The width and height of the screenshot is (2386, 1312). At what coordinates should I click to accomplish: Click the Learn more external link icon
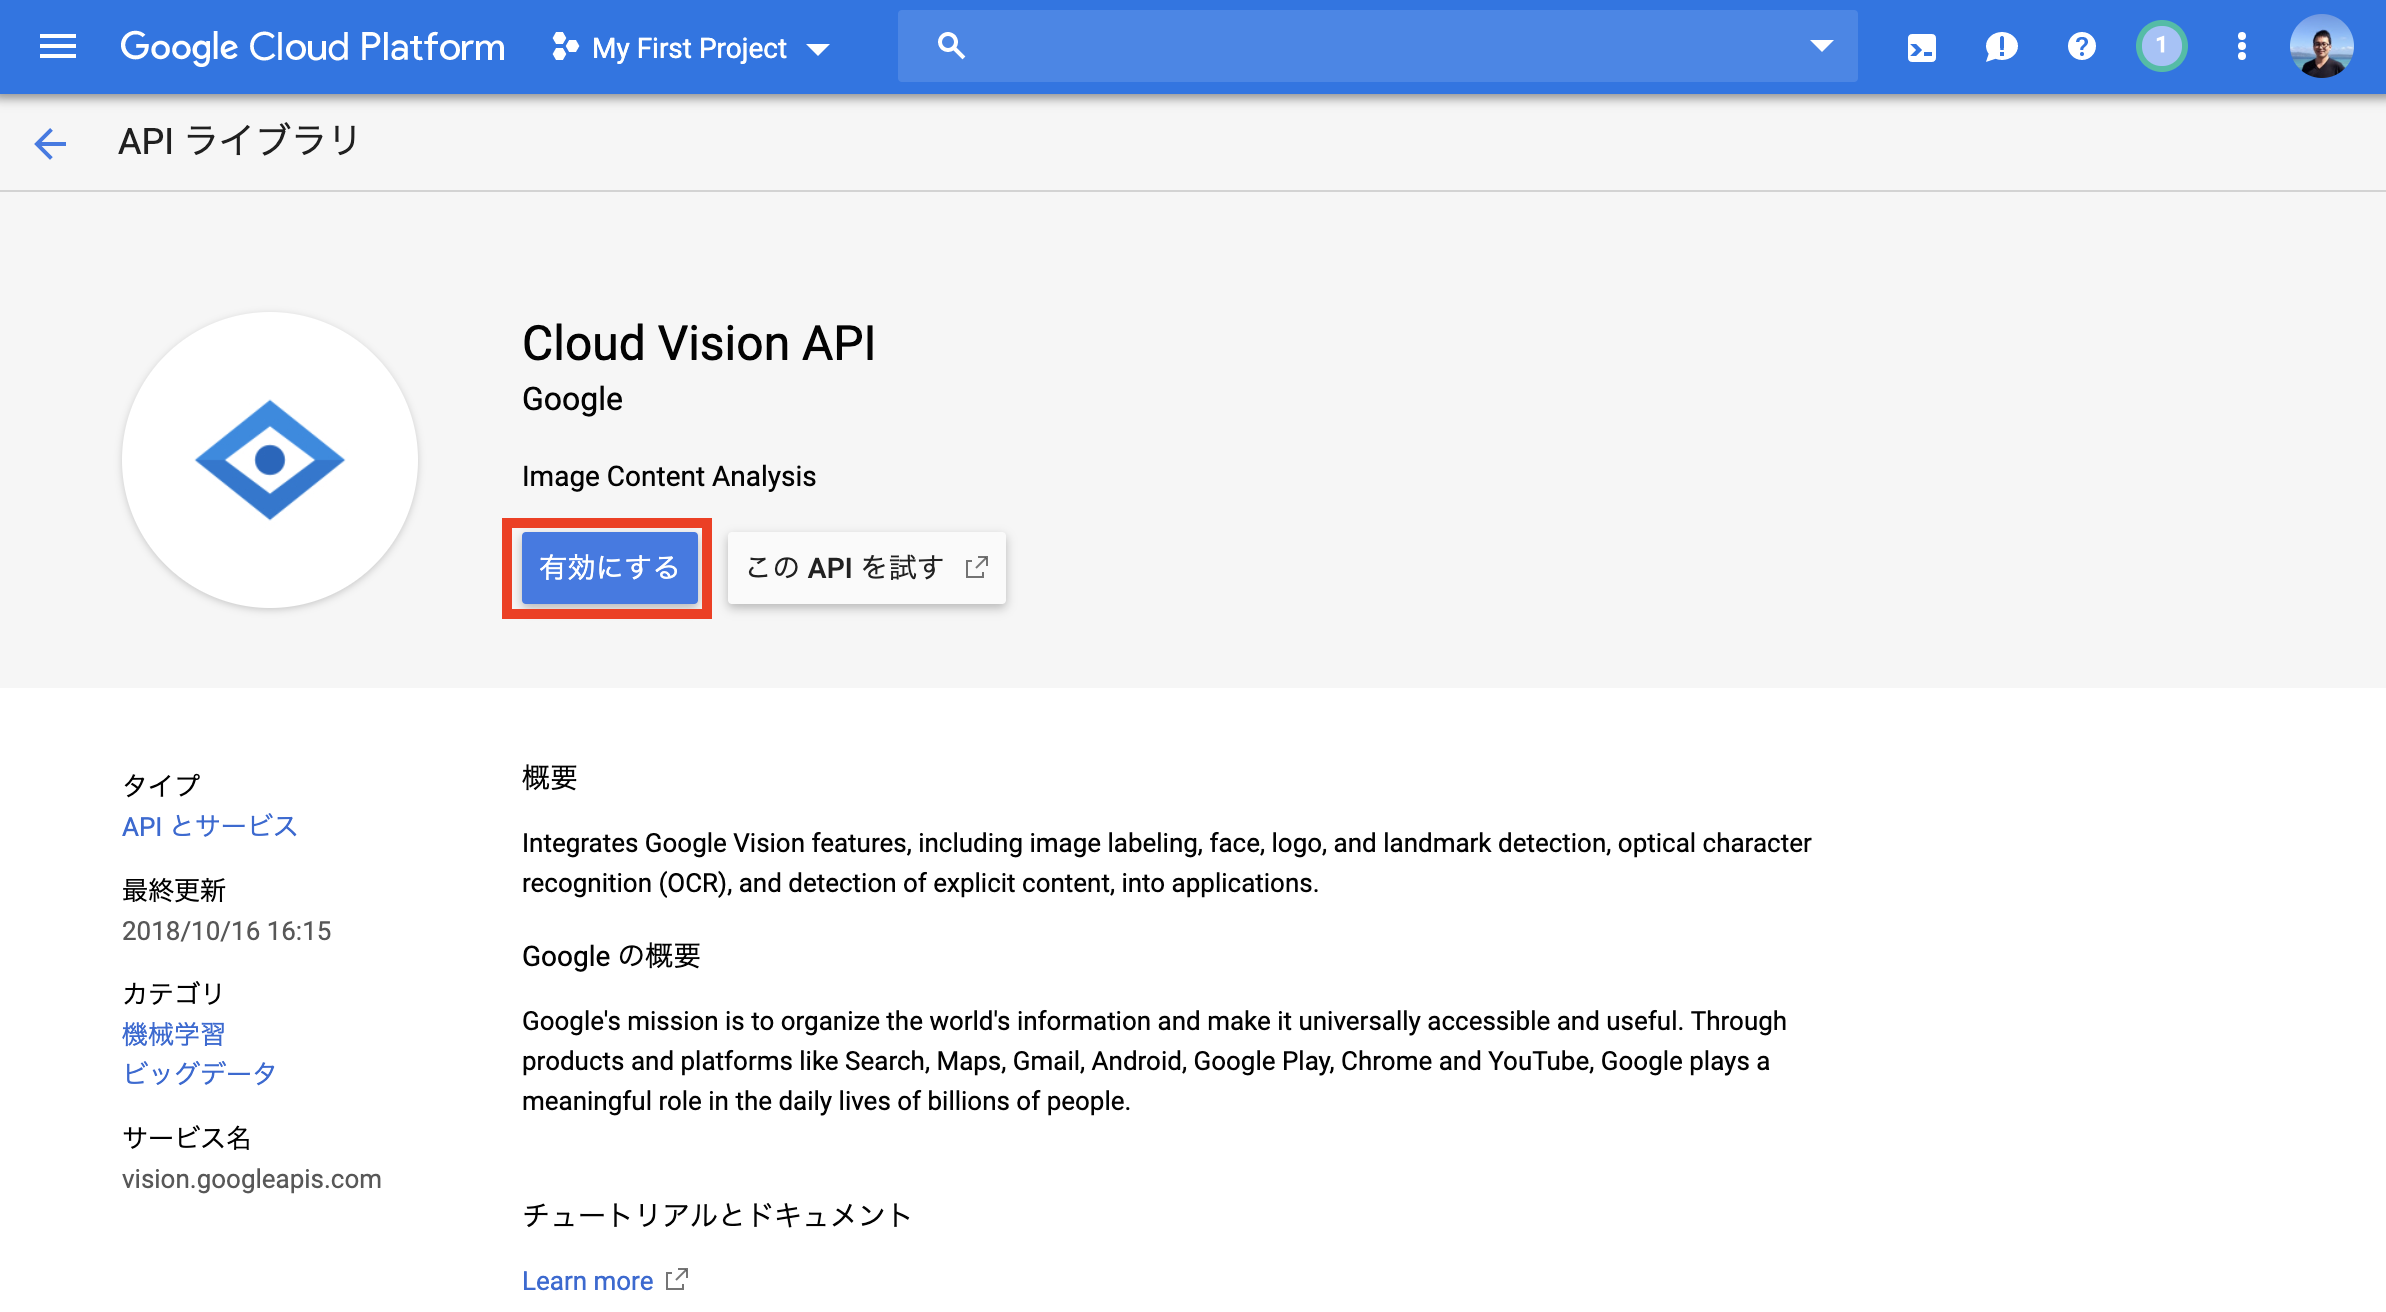tap(677, 1279)
